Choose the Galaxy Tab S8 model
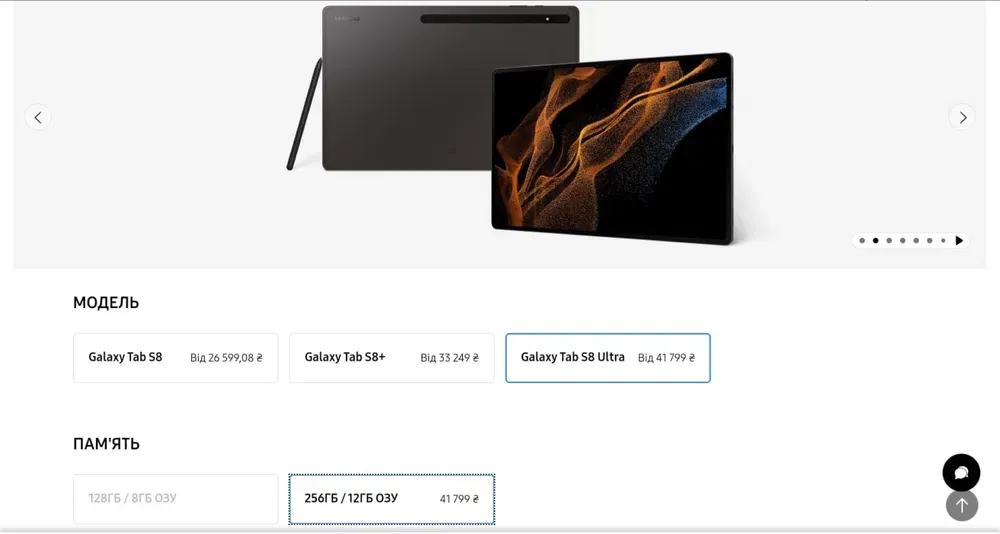 pos(175,358)
